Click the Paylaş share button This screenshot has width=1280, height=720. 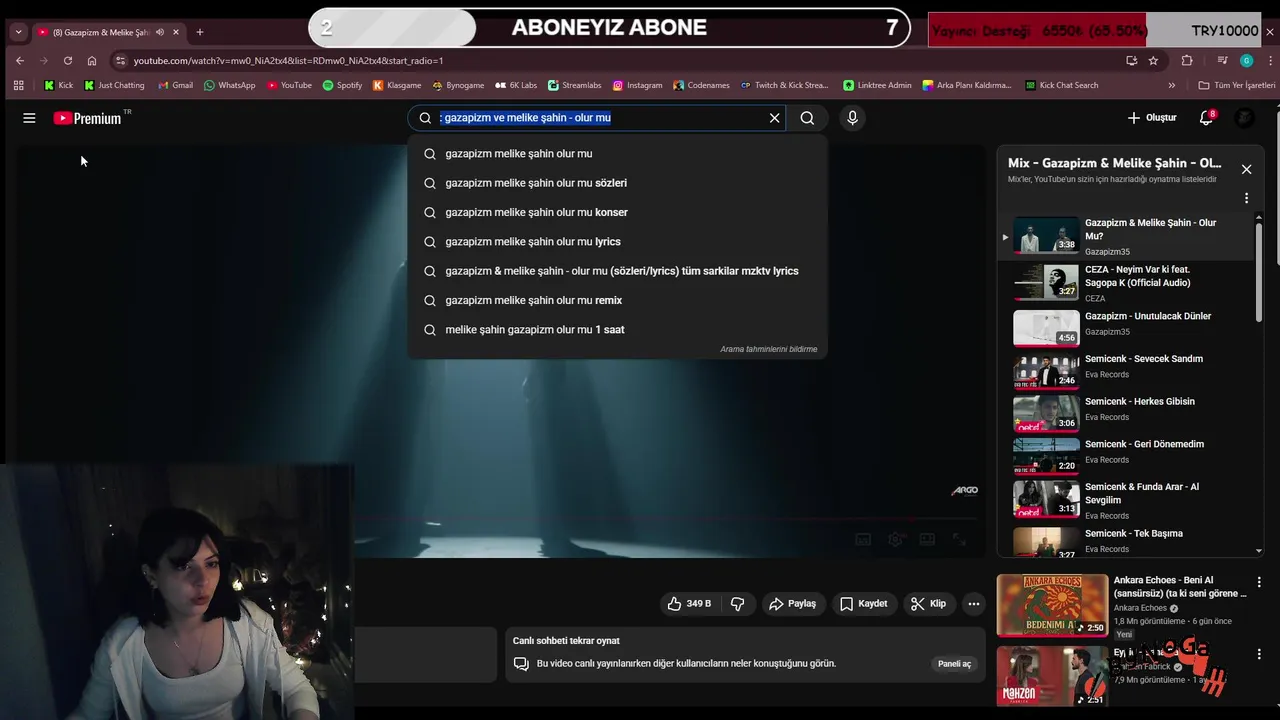793,604
